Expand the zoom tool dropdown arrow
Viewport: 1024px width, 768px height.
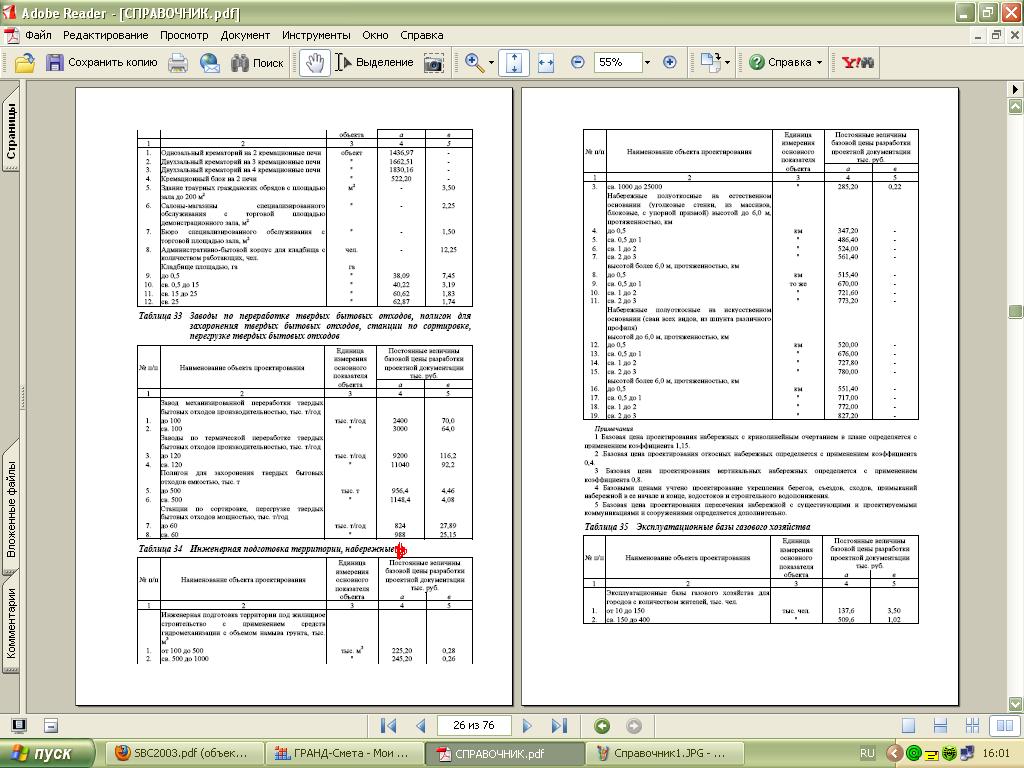click(491, 63)
